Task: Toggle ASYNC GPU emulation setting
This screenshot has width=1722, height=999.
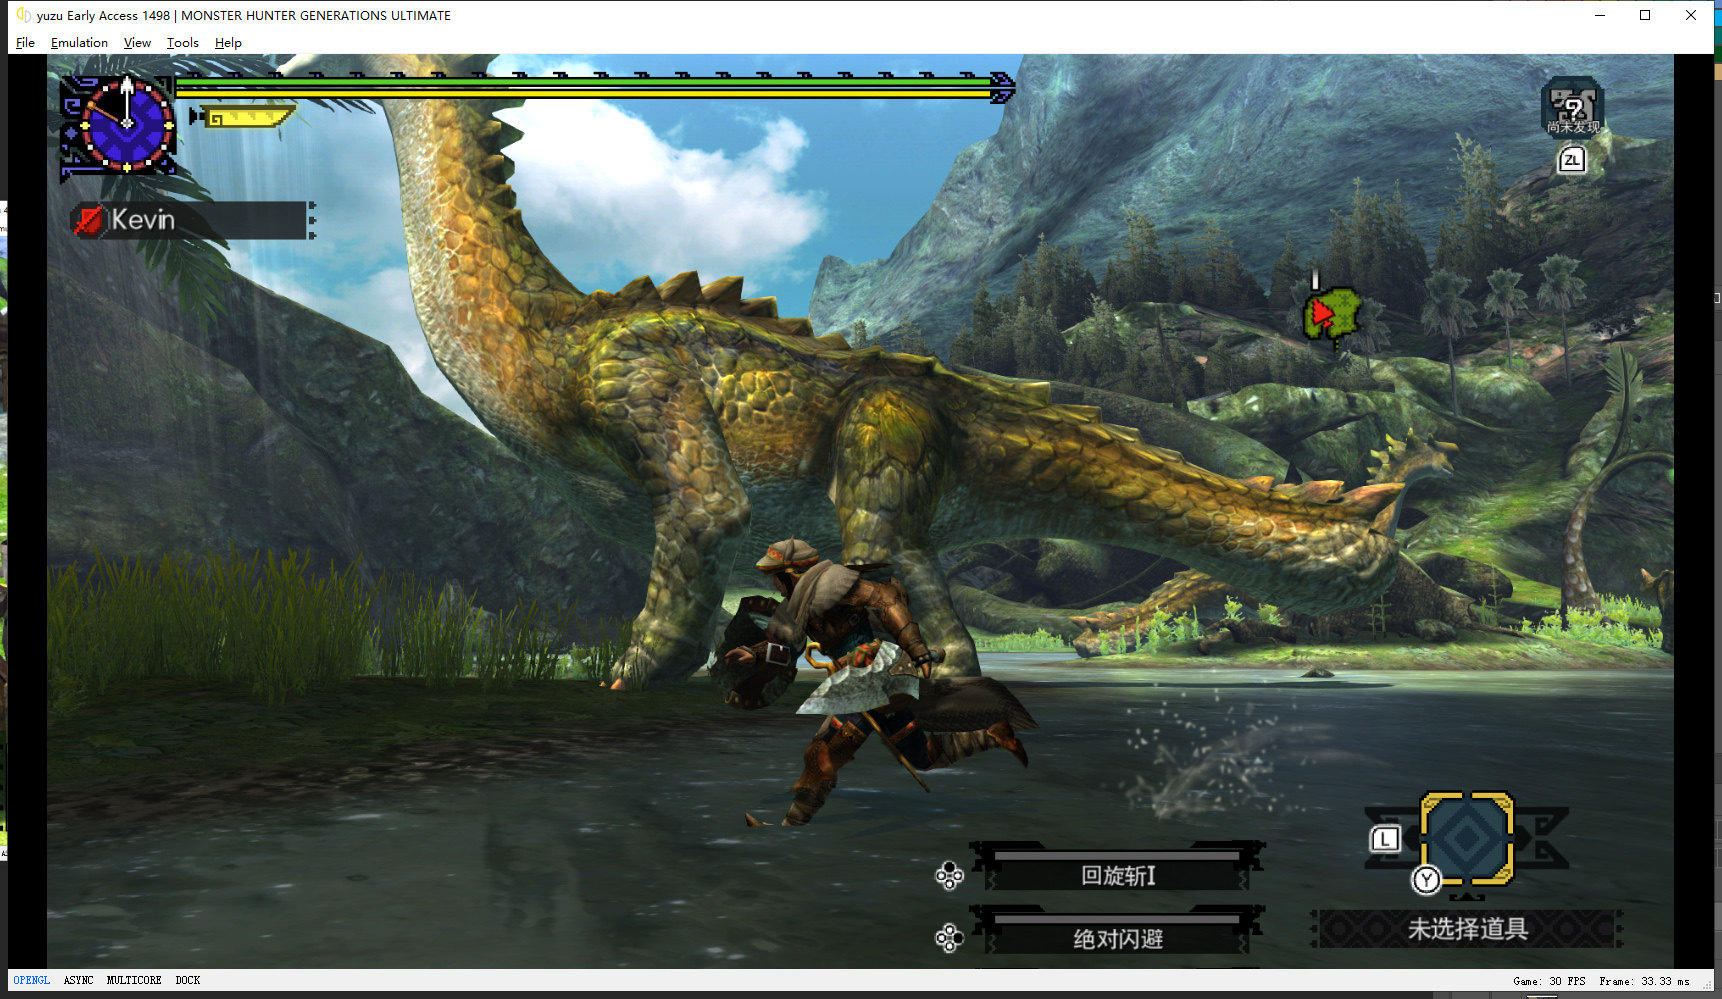Action: (78, 980)
